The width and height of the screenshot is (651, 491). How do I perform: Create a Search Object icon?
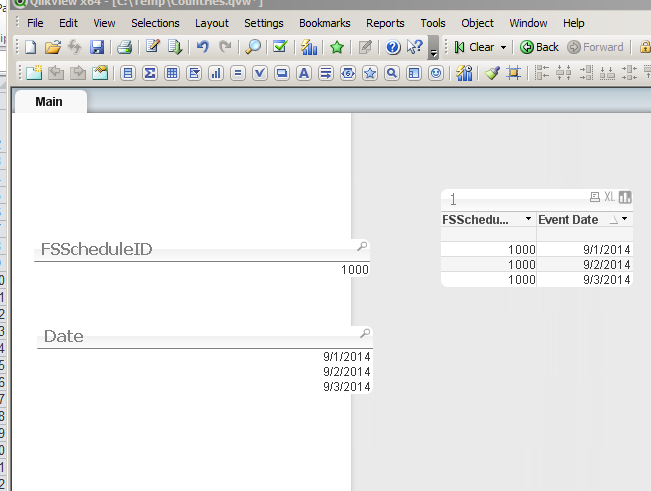392,73
